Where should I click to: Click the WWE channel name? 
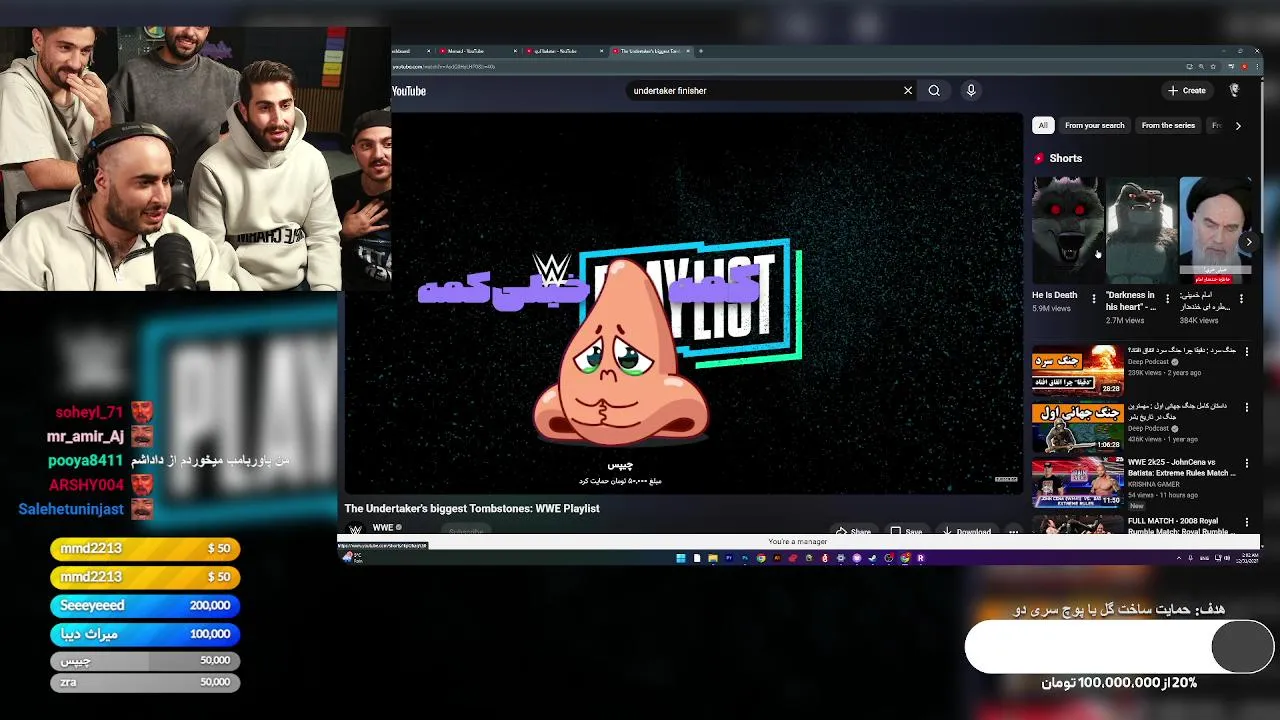coord(383,528)
